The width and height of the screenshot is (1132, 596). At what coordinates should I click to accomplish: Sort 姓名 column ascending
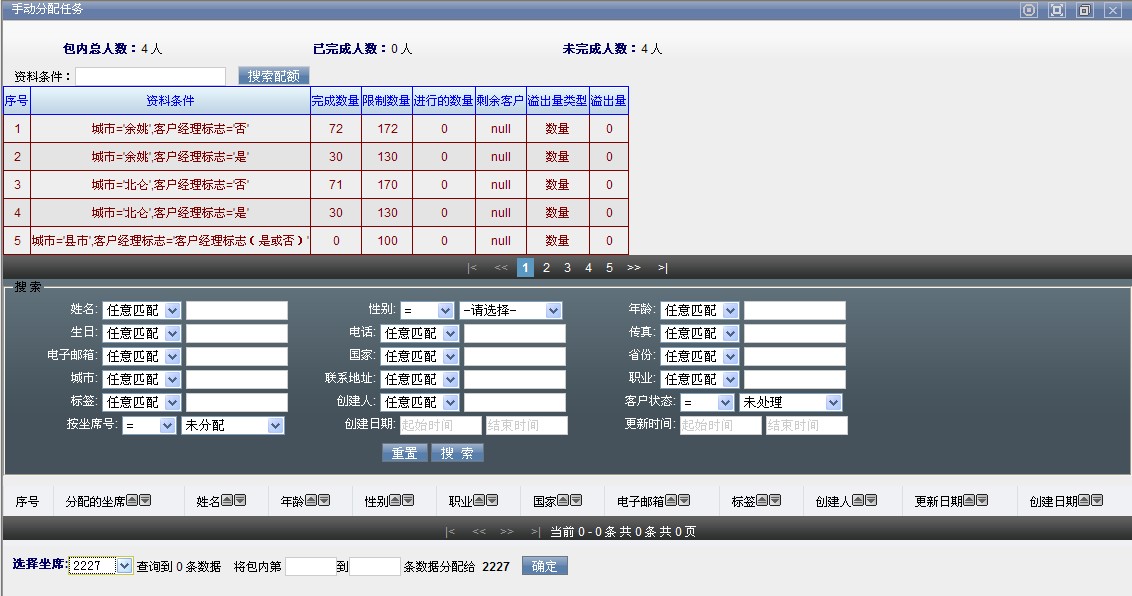(227, 501)
